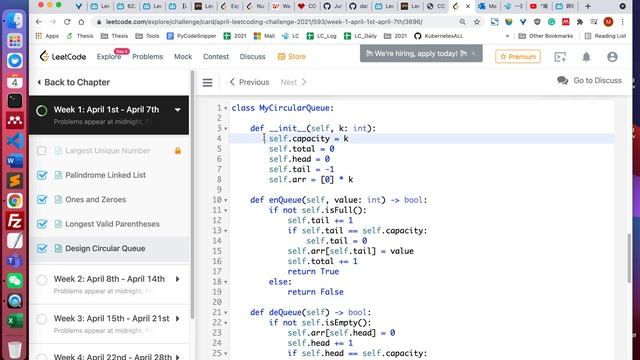Open the Discuss menu item
The width and height of the screenshot is (640, 360).
coord(252,57)
